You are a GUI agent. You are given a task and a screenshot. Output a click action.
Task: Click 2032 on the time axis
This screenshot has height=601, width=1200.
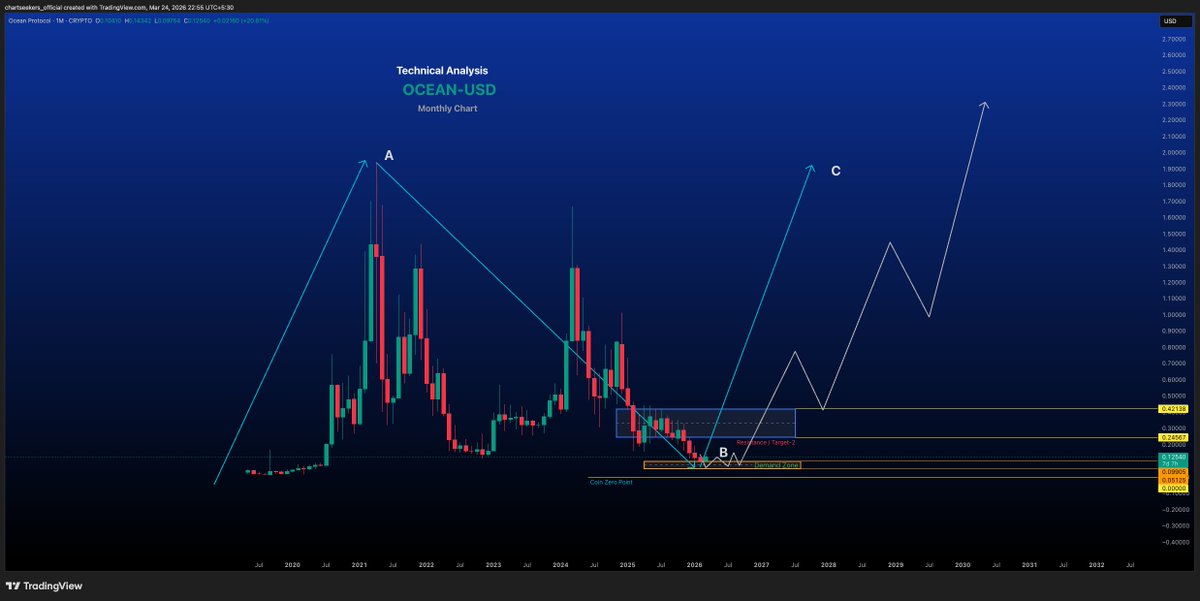1096,565
